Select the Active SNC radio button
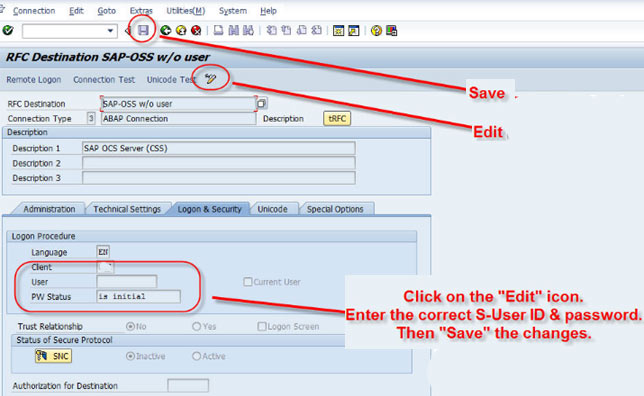The image size is (644, 396). point(197,356)
